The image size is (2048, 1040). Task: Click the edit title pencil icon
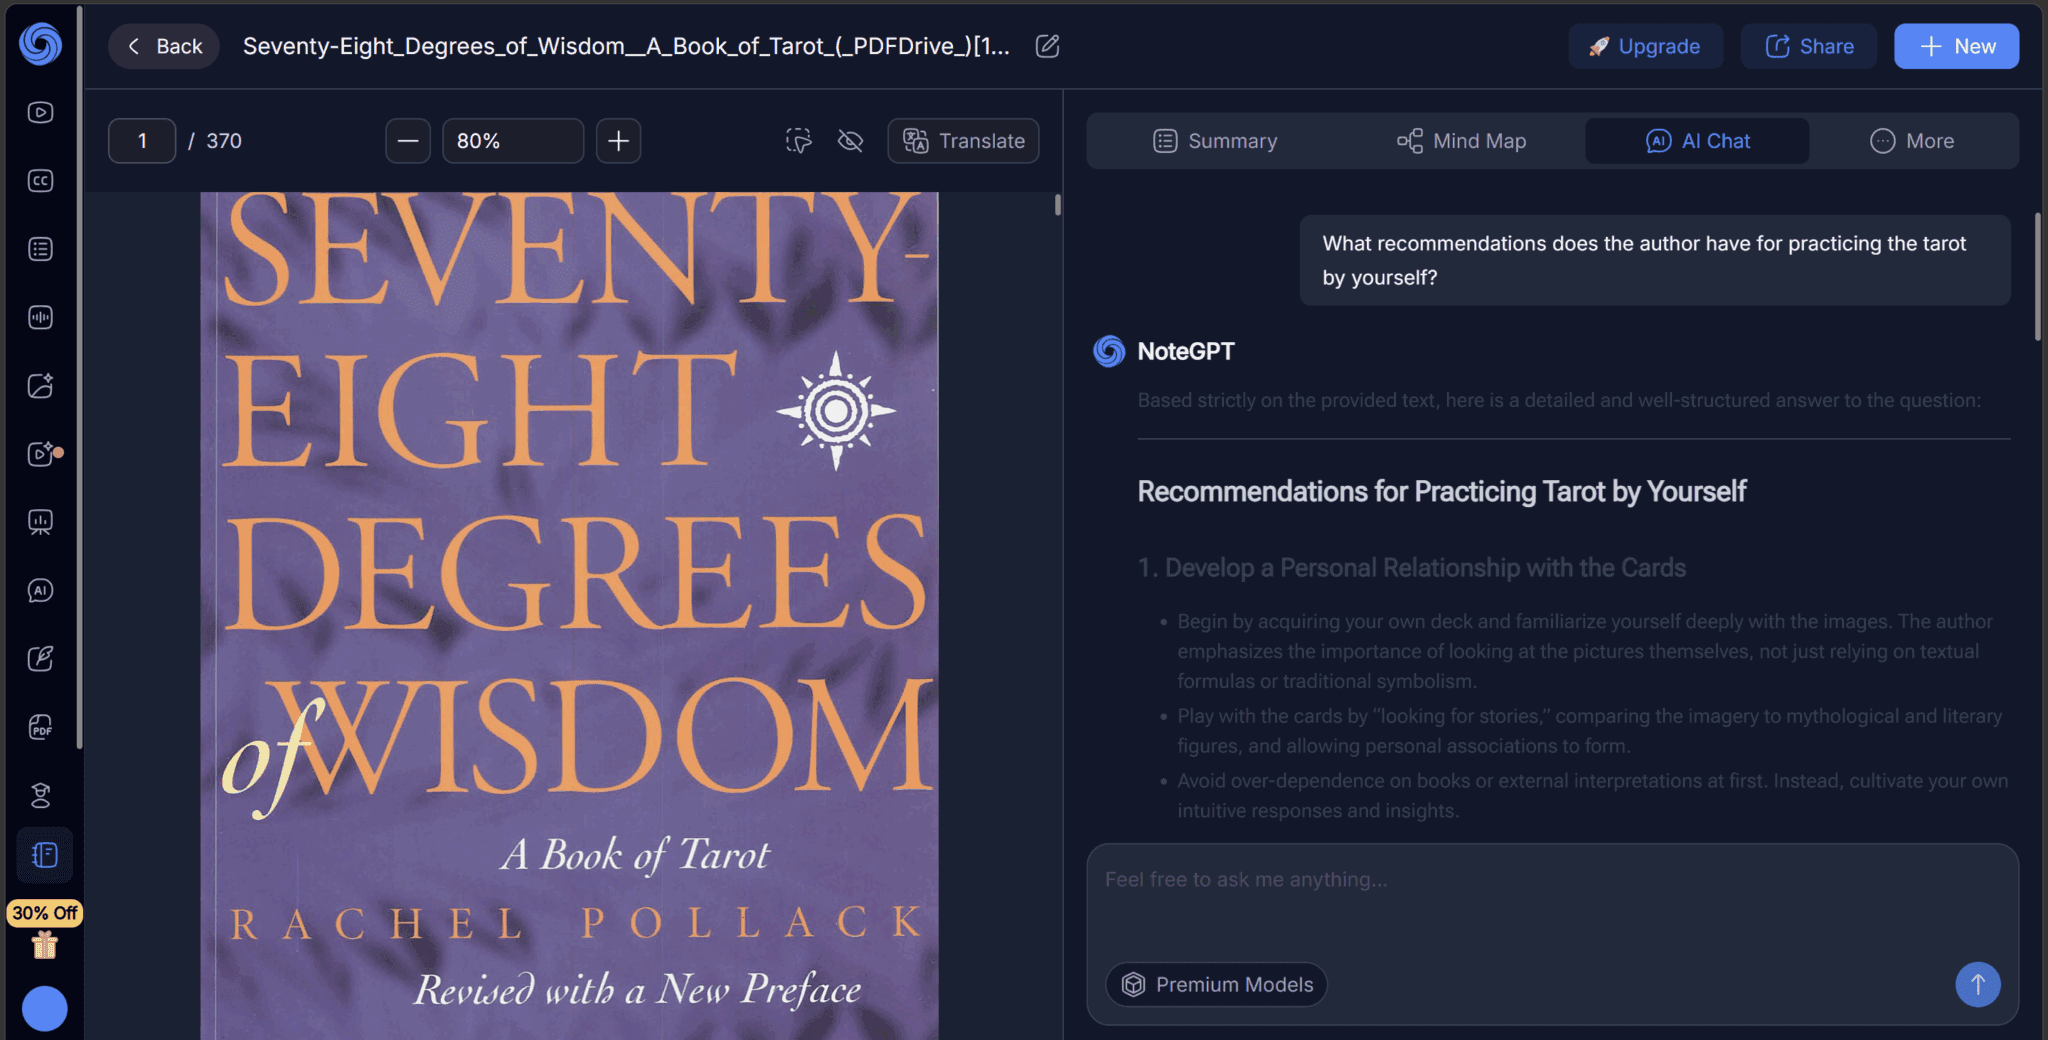[x=1047, y=46]
